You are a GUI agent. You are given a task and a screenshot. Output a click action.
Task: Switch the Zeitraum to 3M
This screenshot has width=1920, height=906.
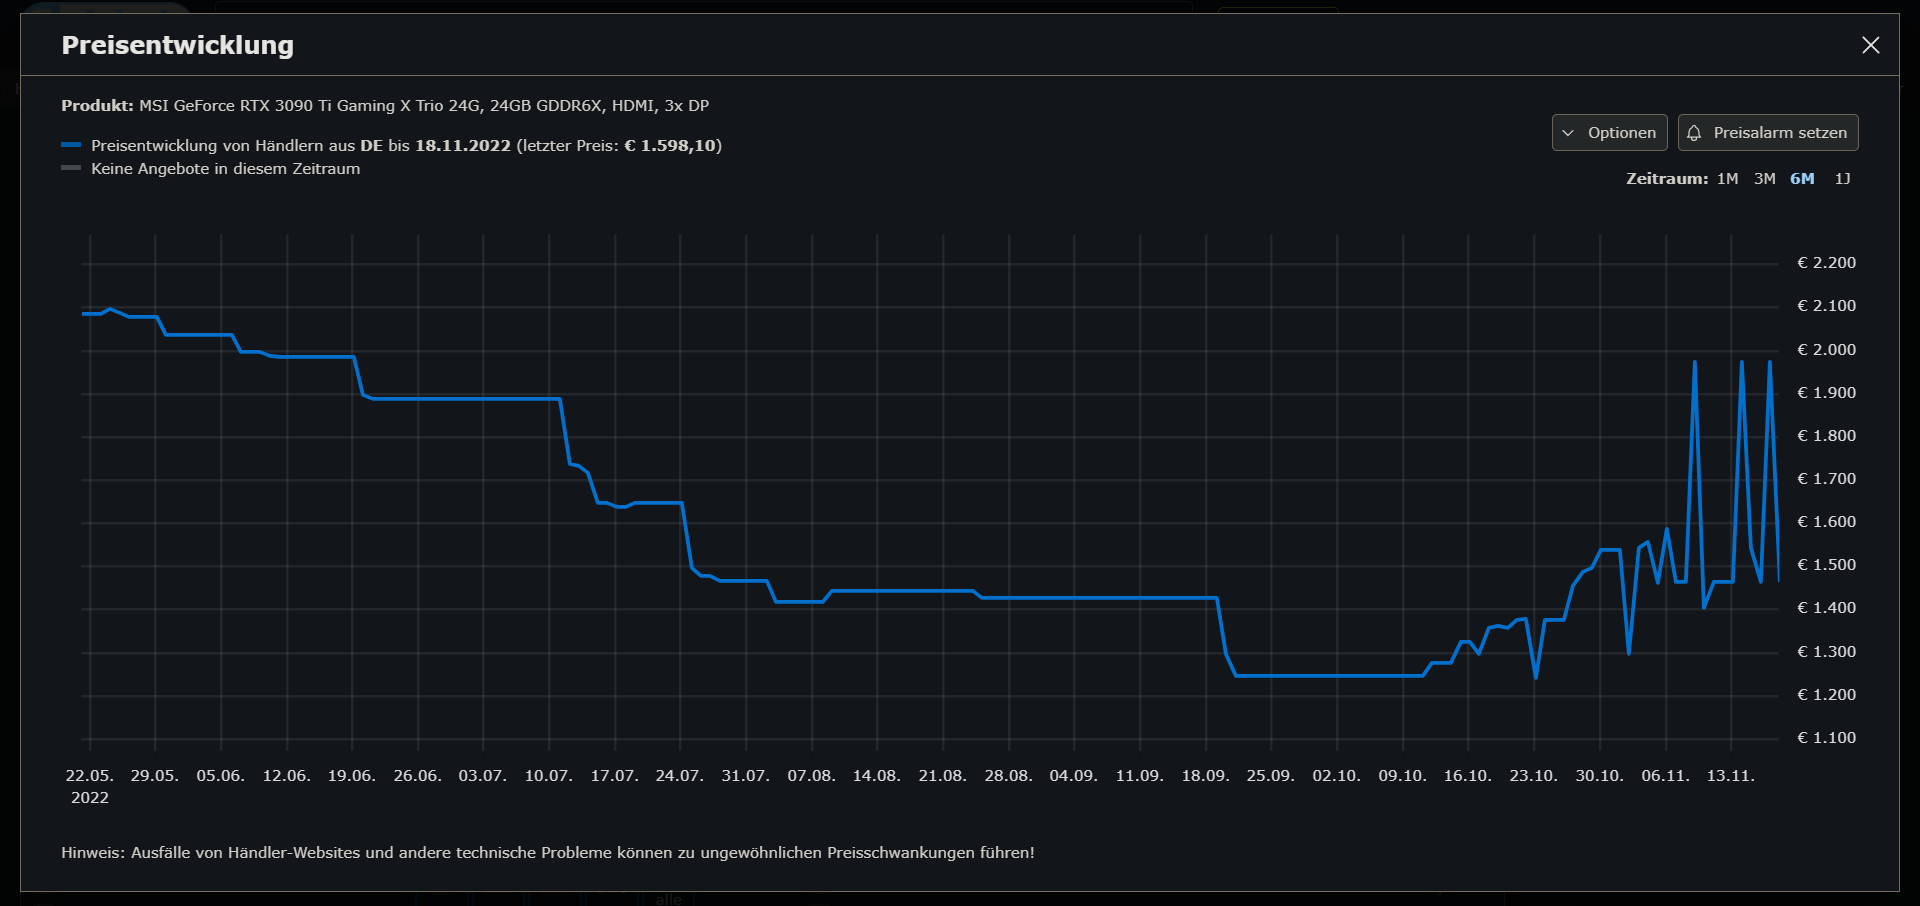[1765, 178]
